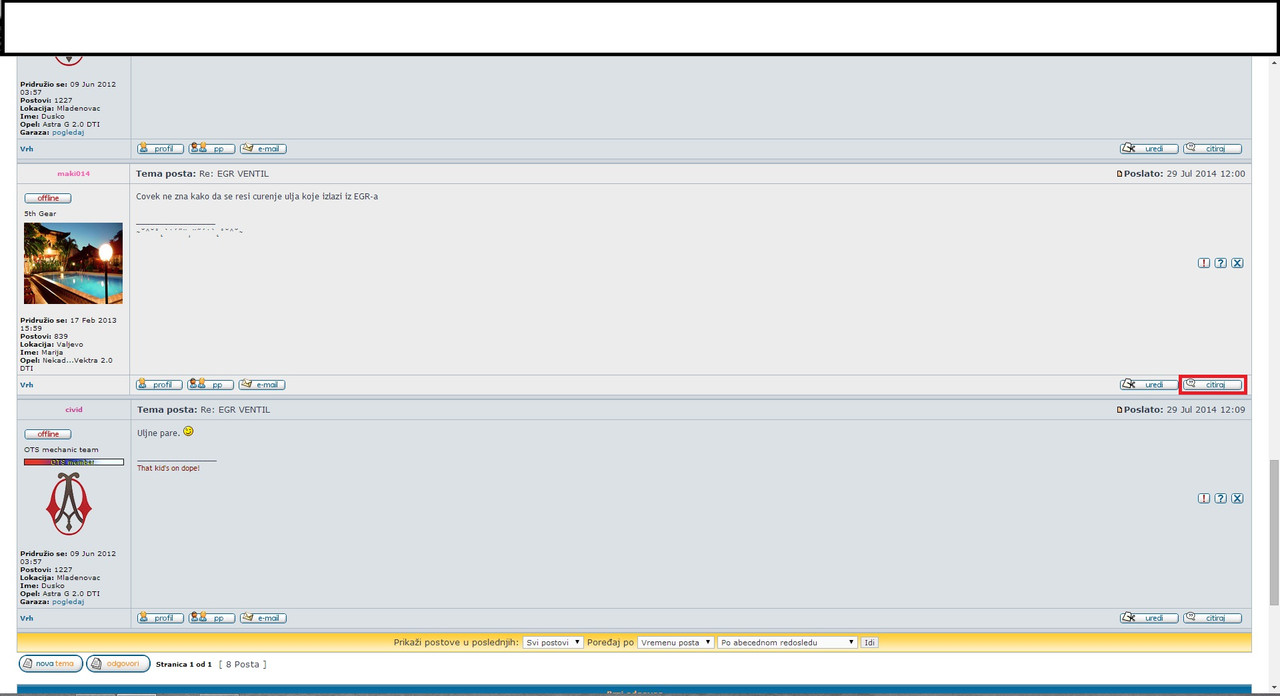The width and height of the screenshot is (1280, 696).
Task: Click the e-mail button in maki014's post
Action: [262, 385]
